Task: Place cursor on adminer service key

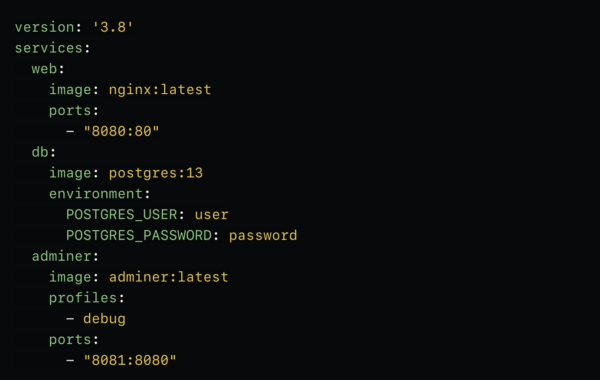Action: [61, 256]
